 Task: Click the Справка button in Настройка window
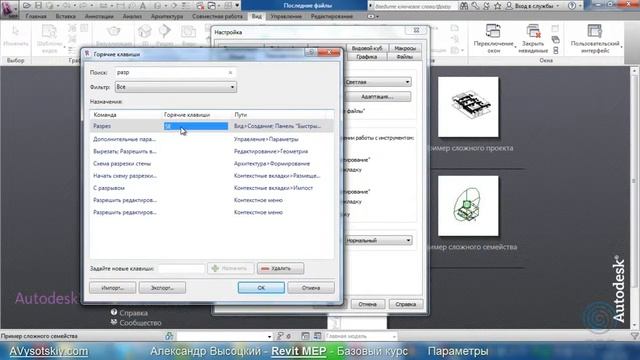click(405, 304)
